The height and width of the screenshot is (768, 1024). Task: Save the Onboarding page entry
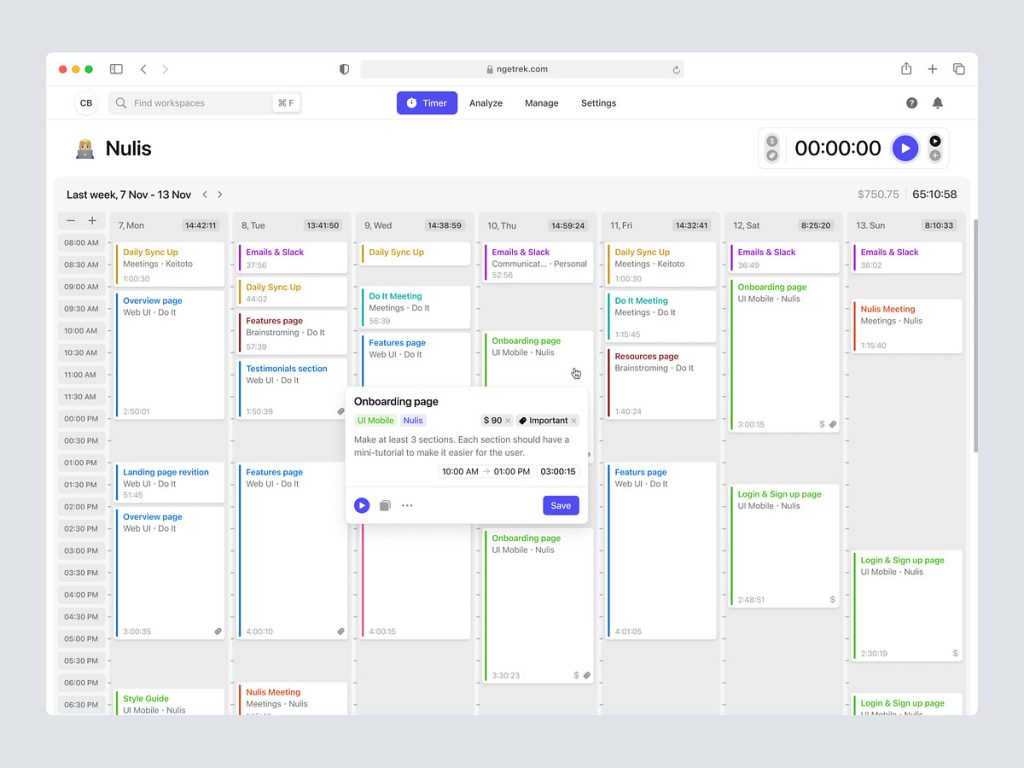(561, 506)
